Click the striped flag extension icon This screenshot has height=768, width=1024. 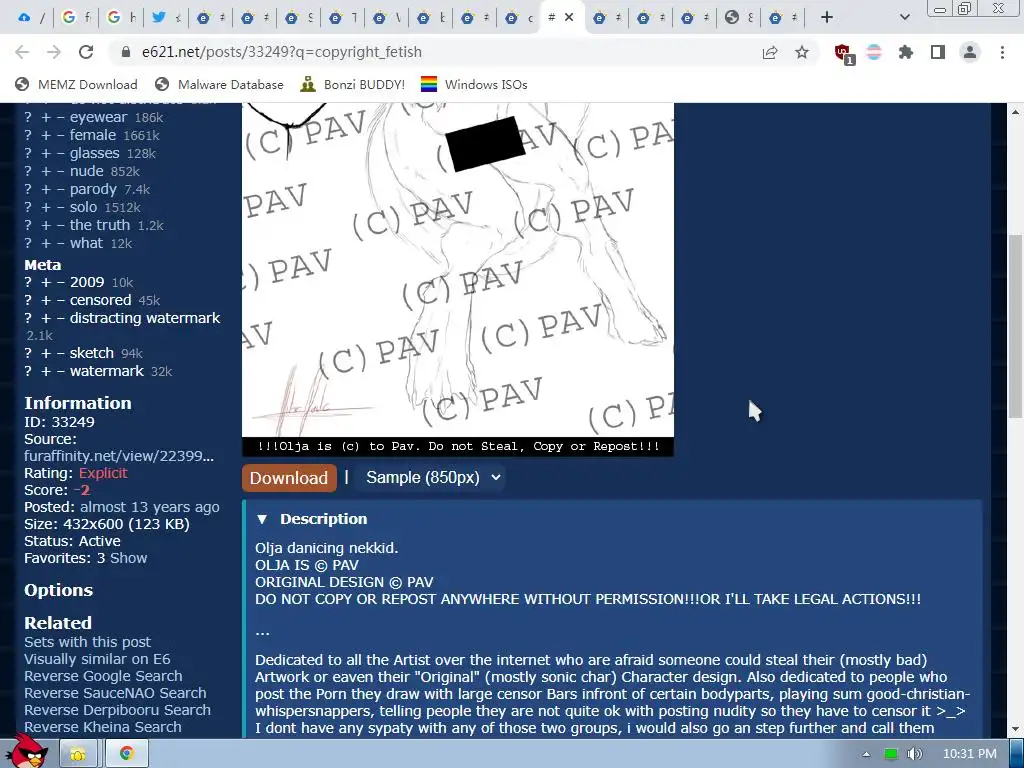click(874, 52)
